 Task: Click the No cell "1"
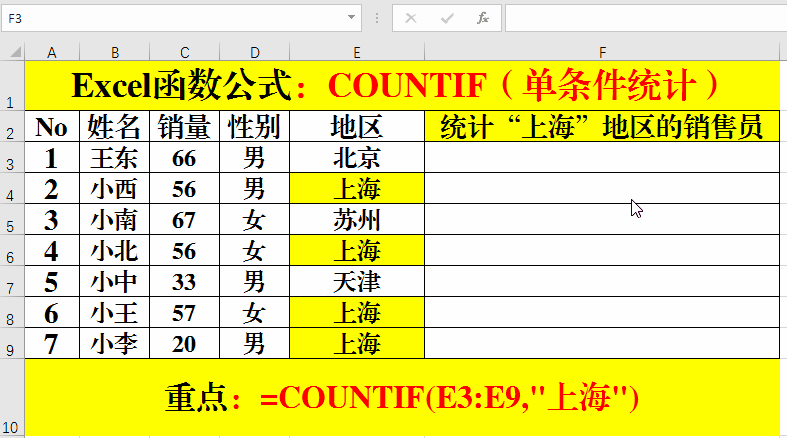click(52, 157)
